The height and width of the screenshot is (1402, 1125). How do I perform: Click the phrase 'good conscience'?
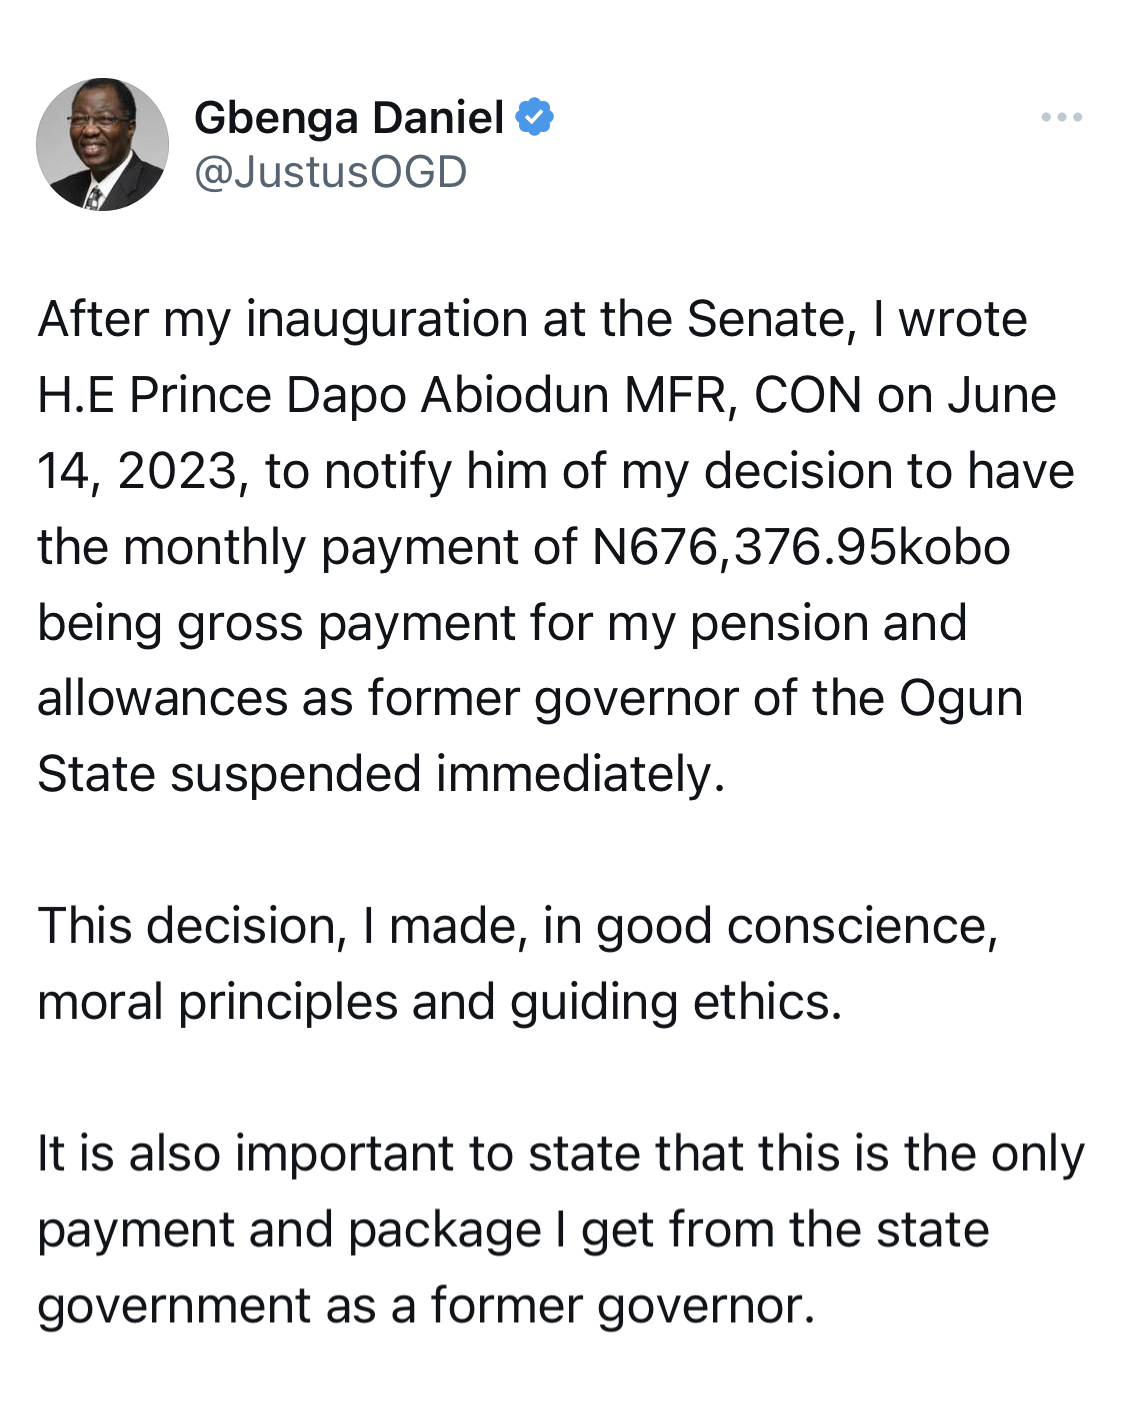click(x=796, y=927)
